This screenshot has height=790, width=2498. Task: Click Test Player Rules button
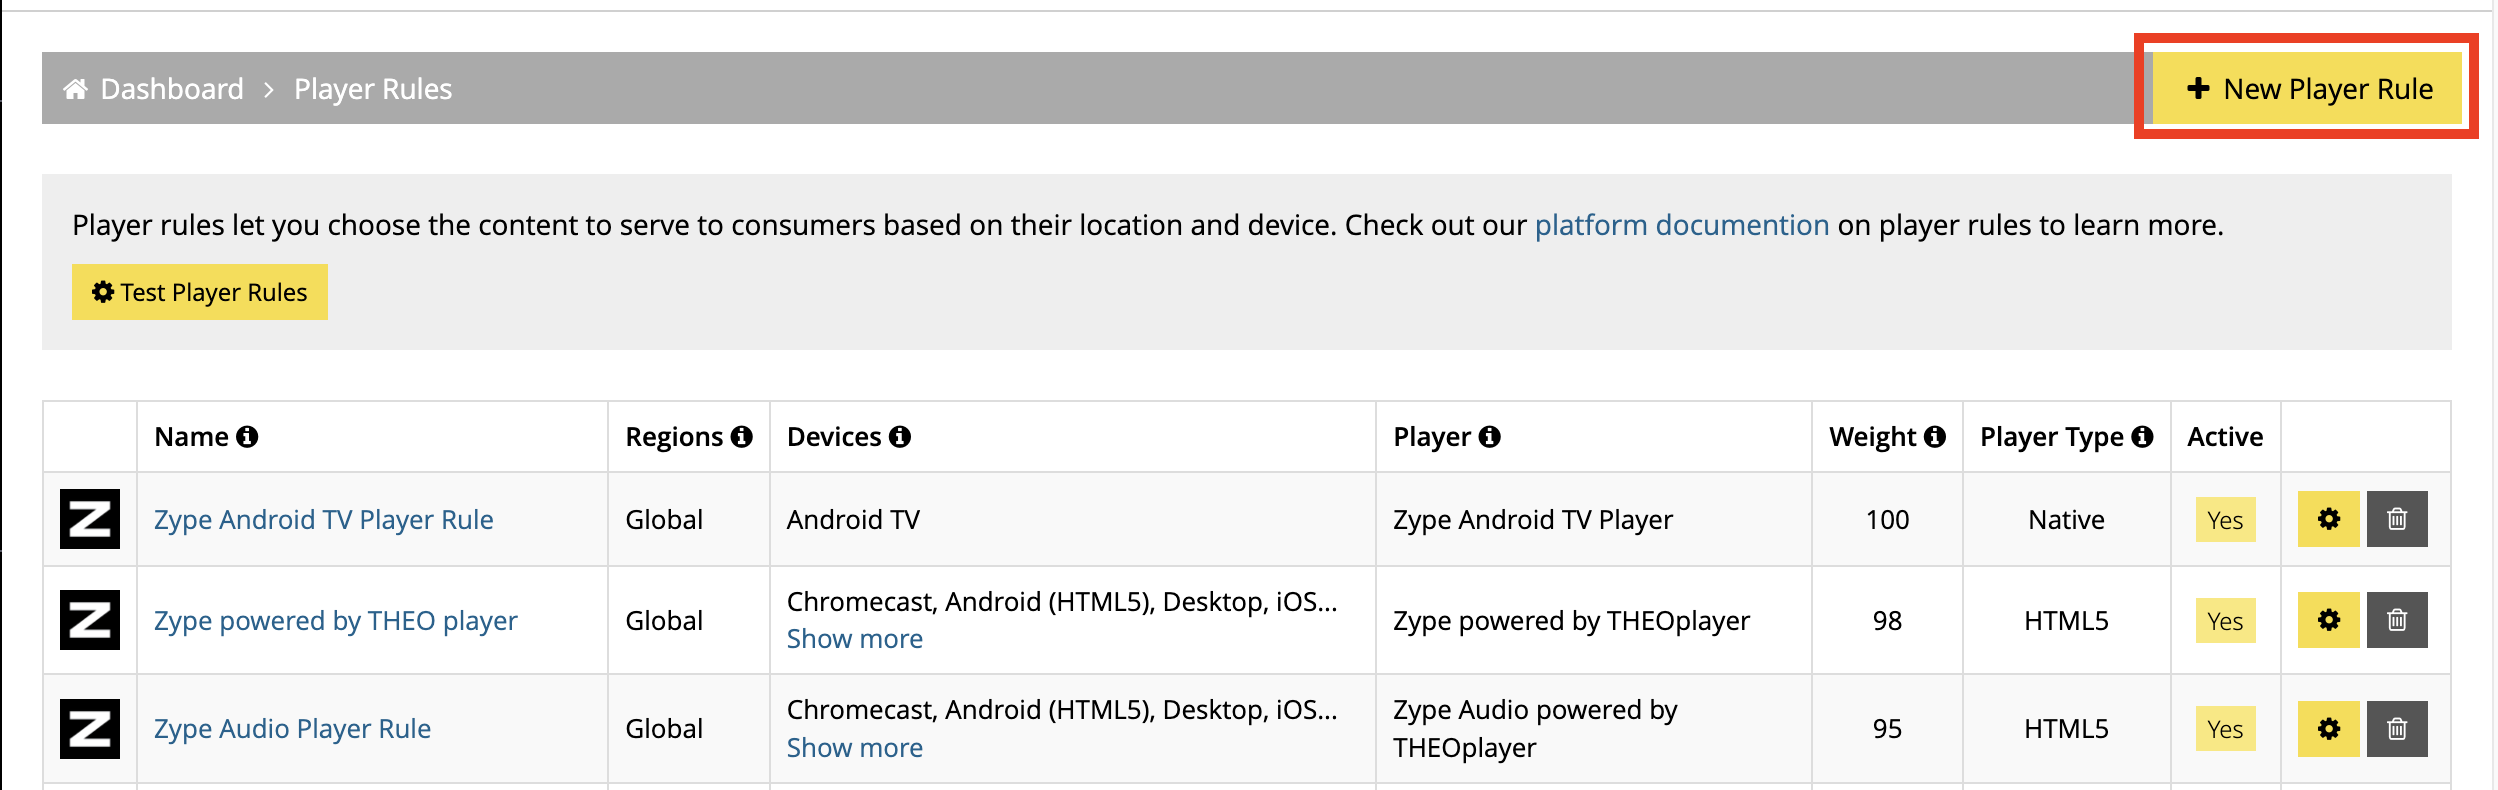click(200, 292)
